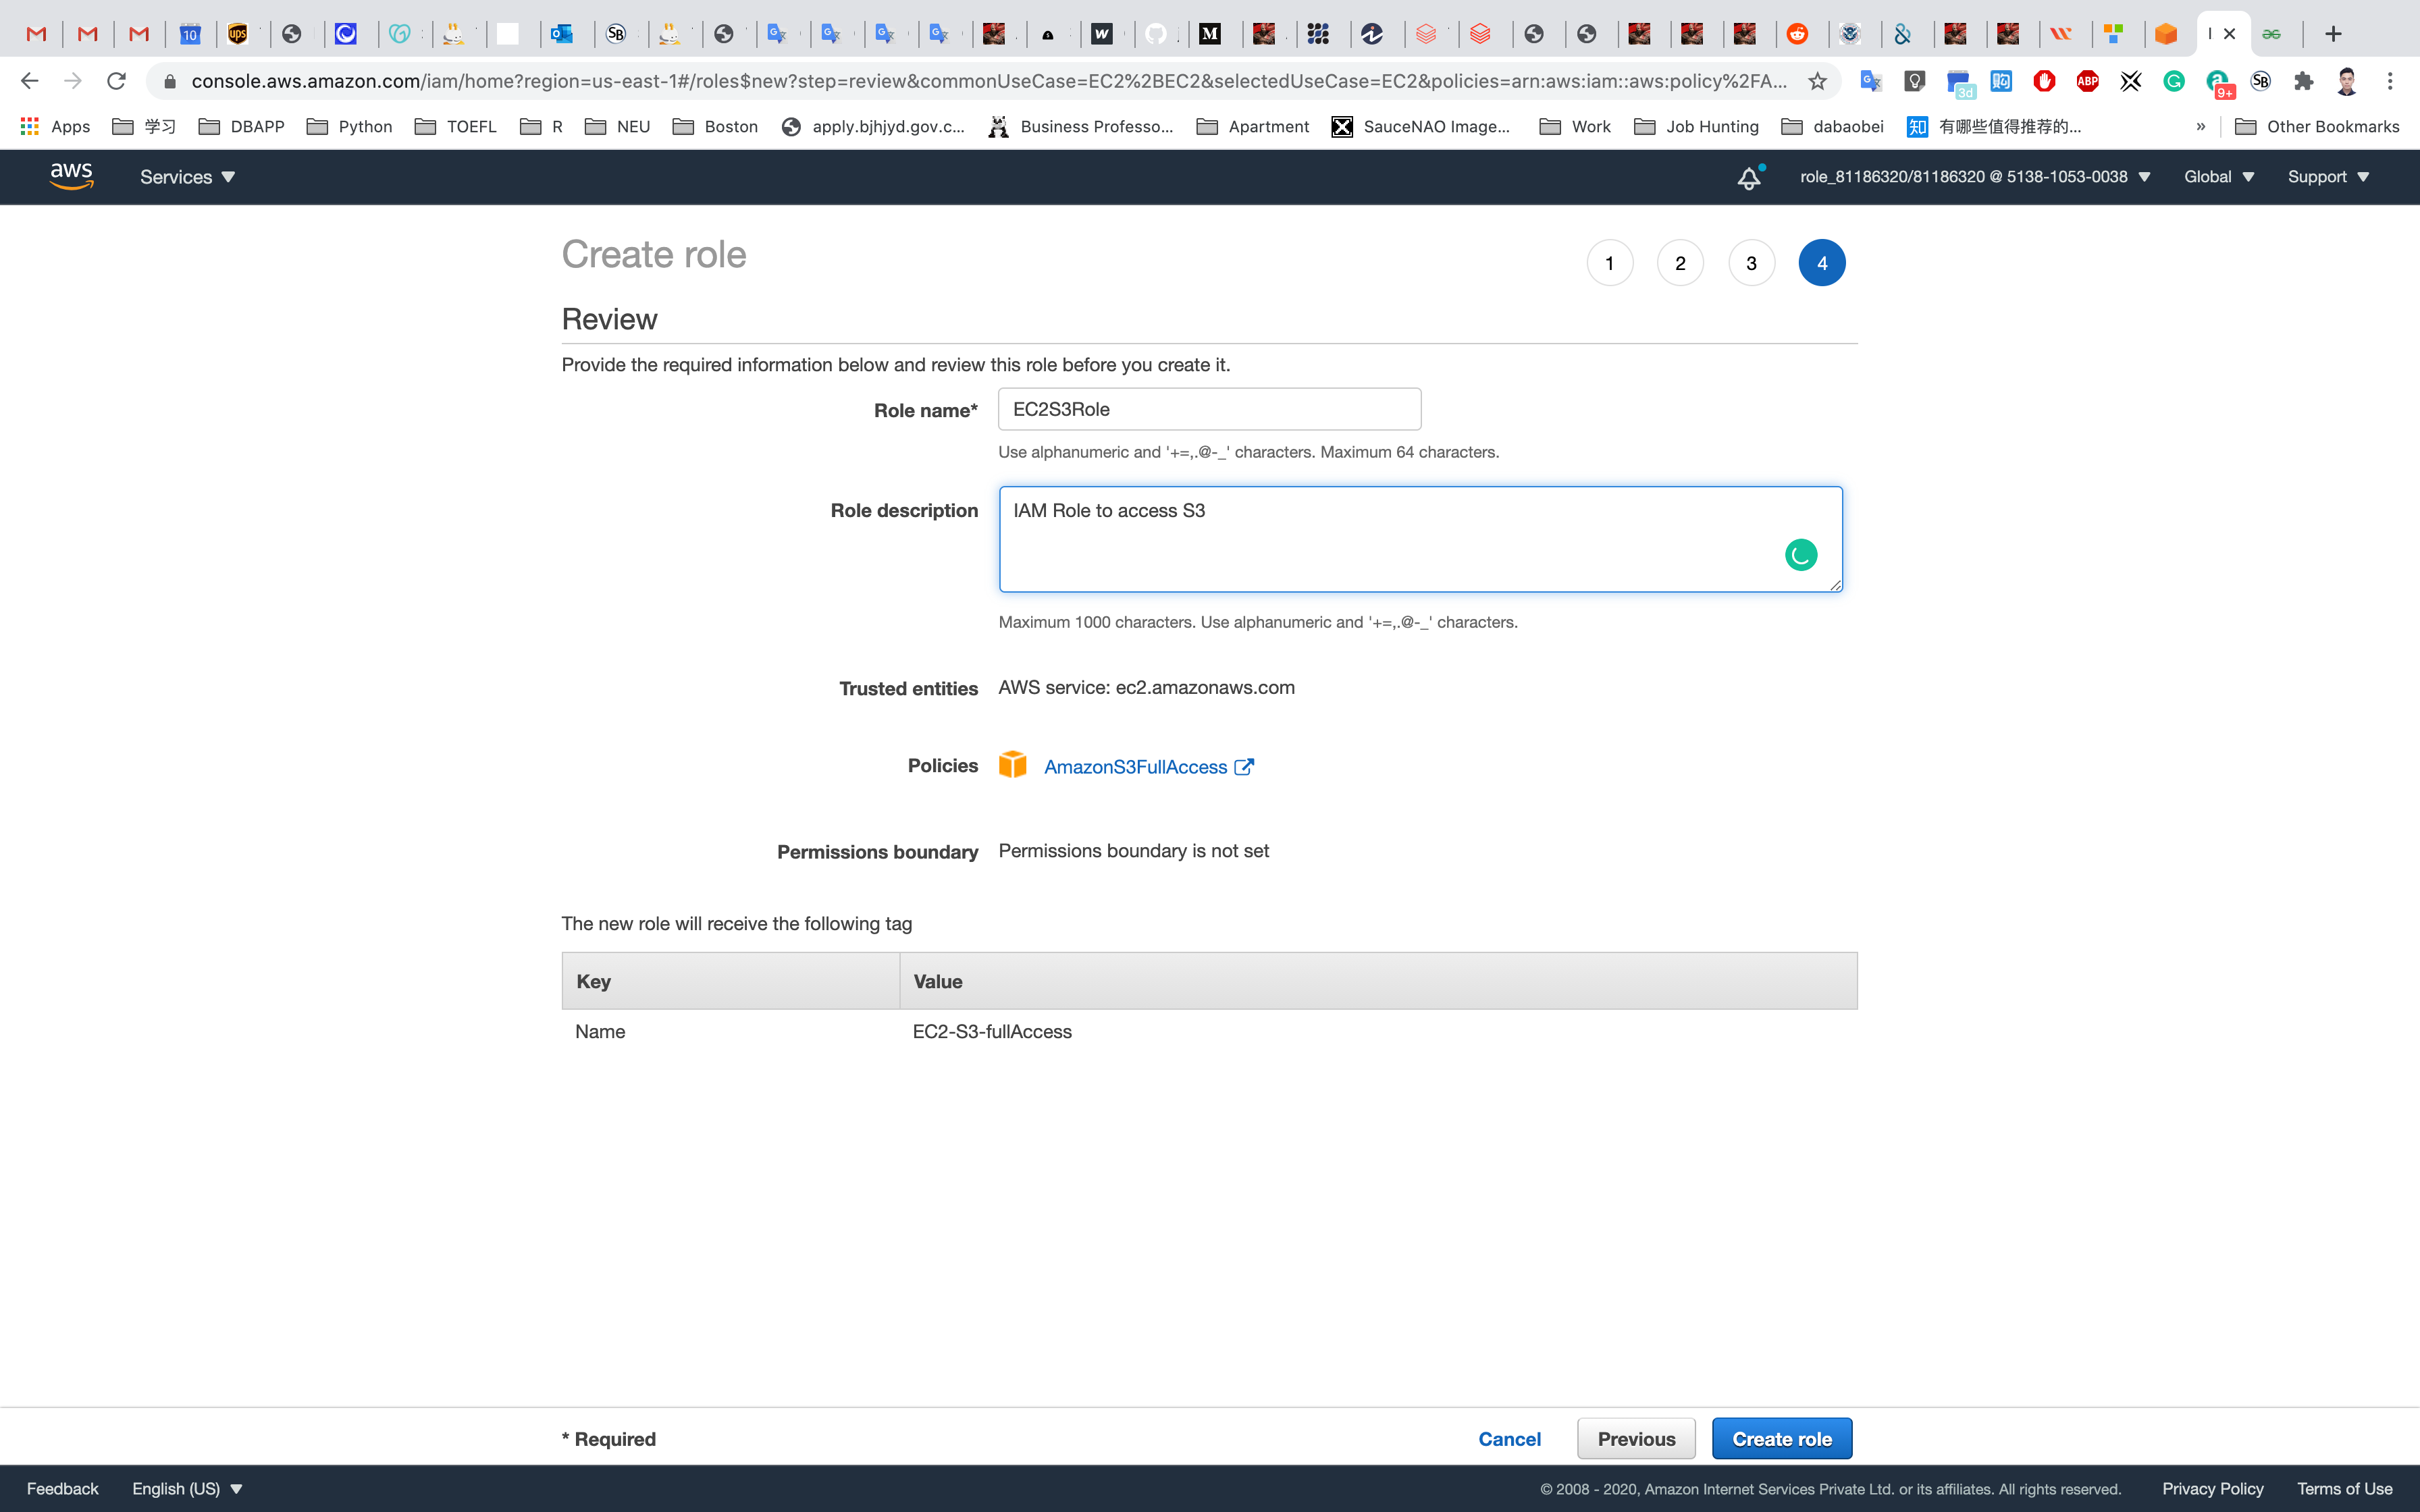The width and height of the screenshot is (2420, 1512).
Task: Click the Create role button
Action: [1781, 1439]
